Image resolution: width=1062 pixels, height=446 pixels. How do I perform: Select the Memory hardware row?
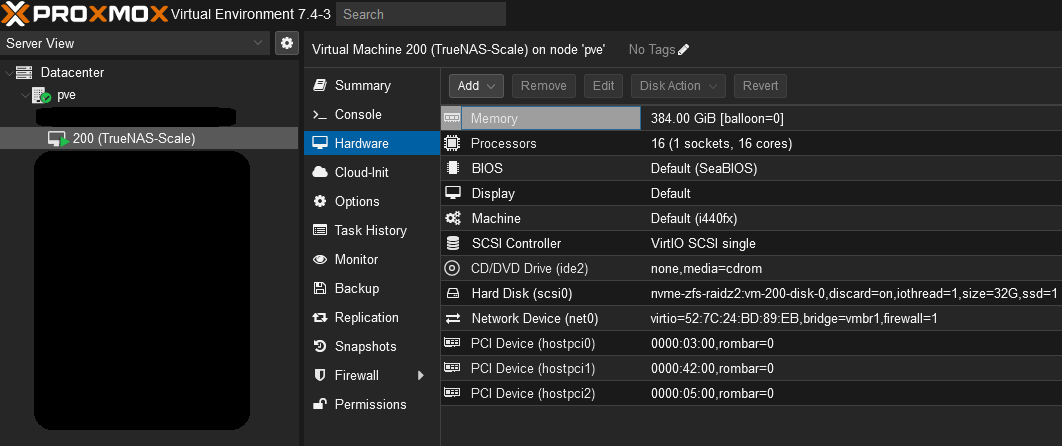[751, 118]
